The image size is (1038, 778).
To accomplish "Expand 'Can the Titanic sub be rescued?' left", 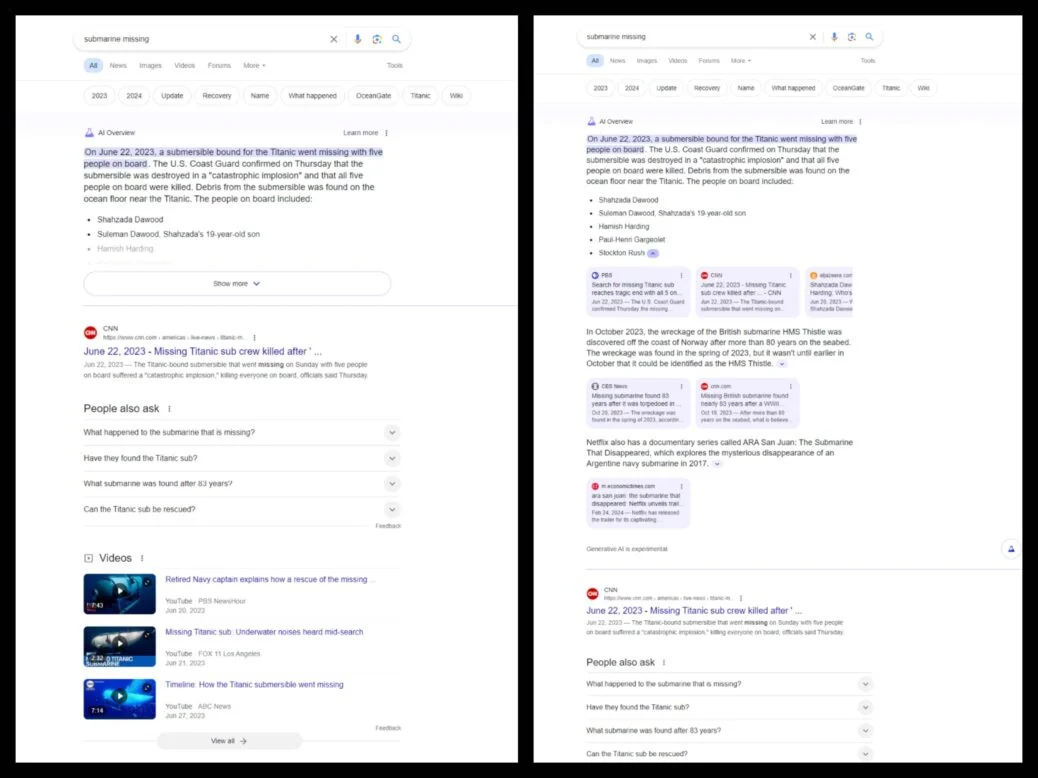I will [392, 509].
